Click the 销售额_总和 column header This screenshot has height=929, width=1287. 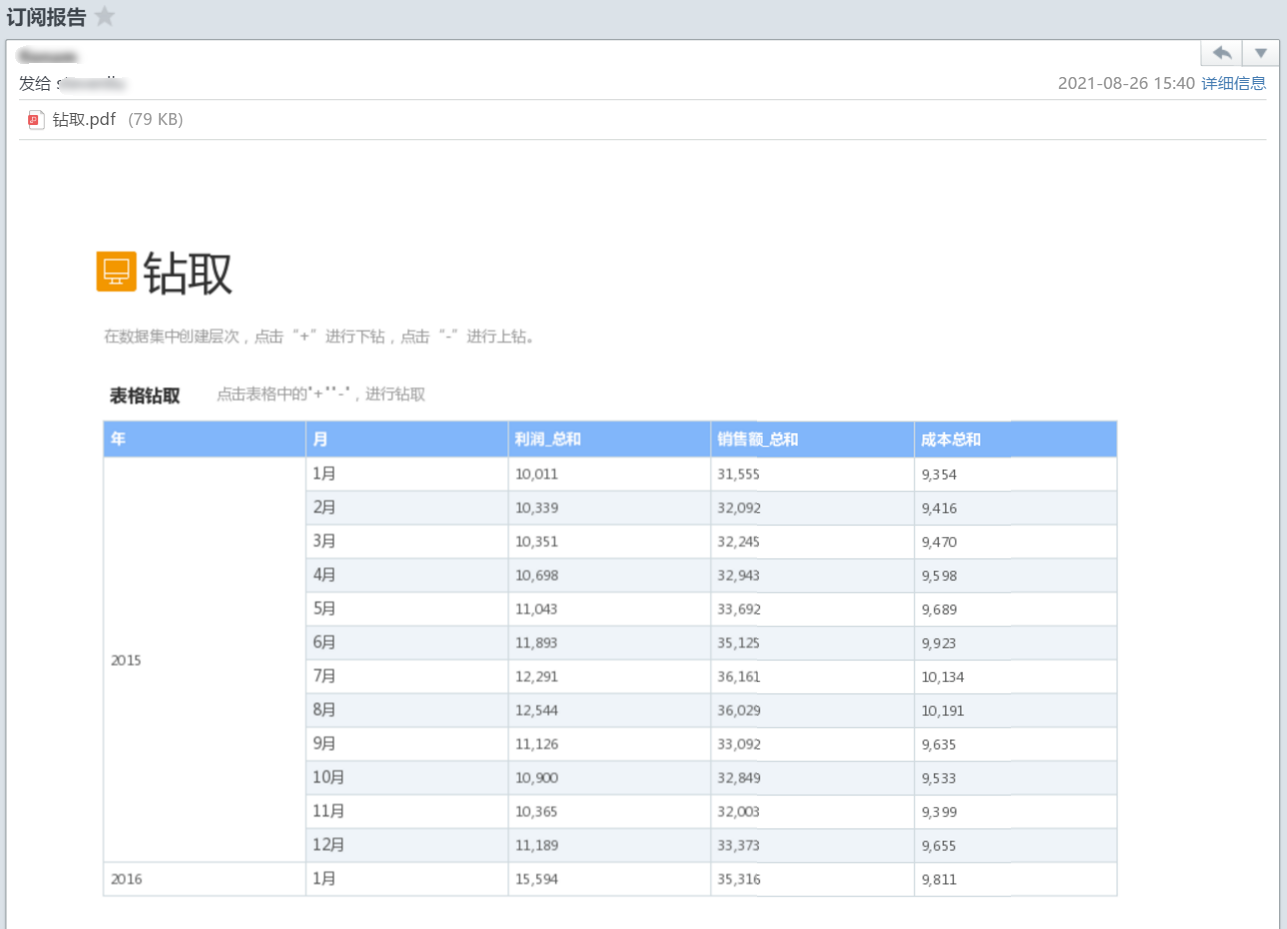click(757, 439)
